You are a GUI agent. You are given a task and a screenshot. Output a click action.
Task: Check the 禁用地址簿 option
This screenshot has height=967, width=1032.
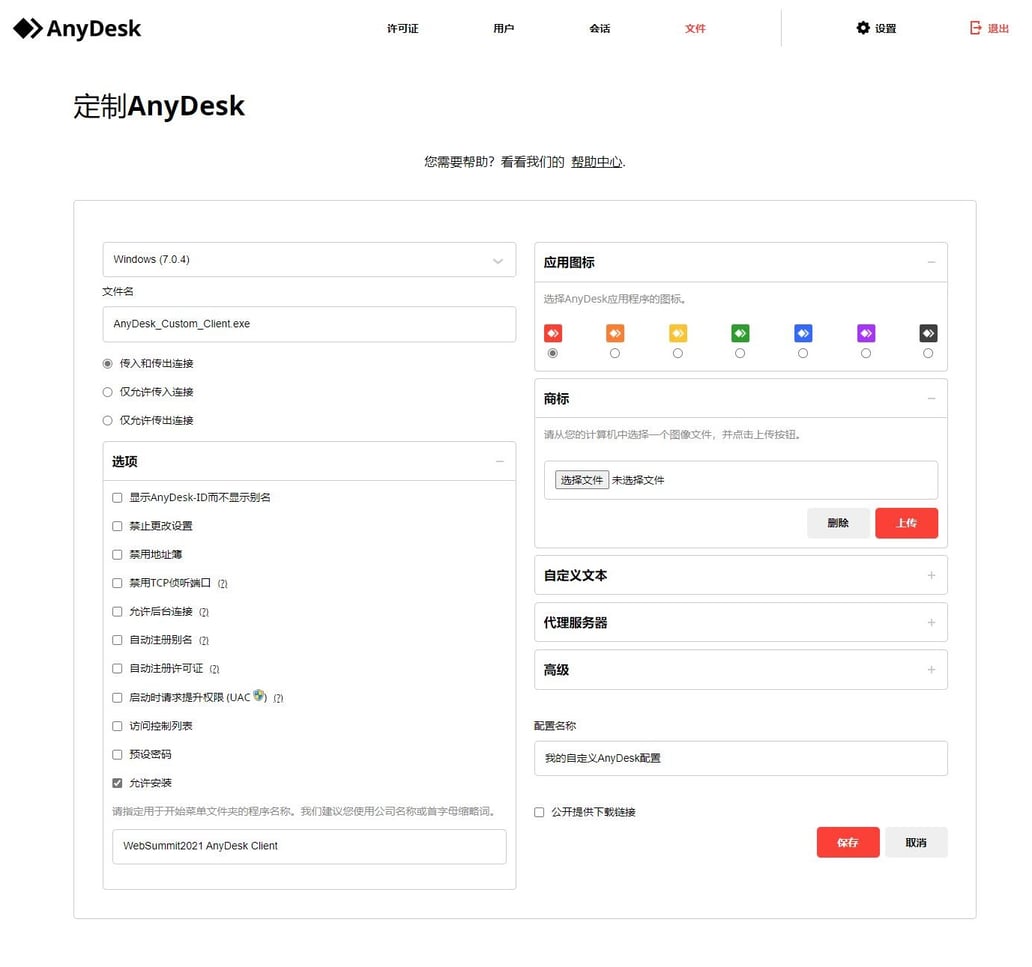pos(117,555)
